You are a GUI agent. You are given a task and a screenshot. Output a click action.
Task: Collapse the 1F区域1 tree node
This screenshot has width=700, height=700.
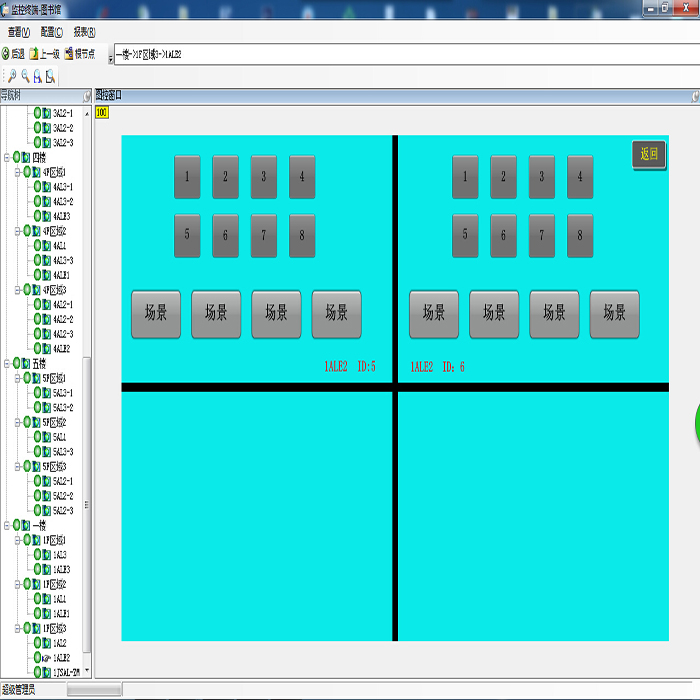(17, 540)
